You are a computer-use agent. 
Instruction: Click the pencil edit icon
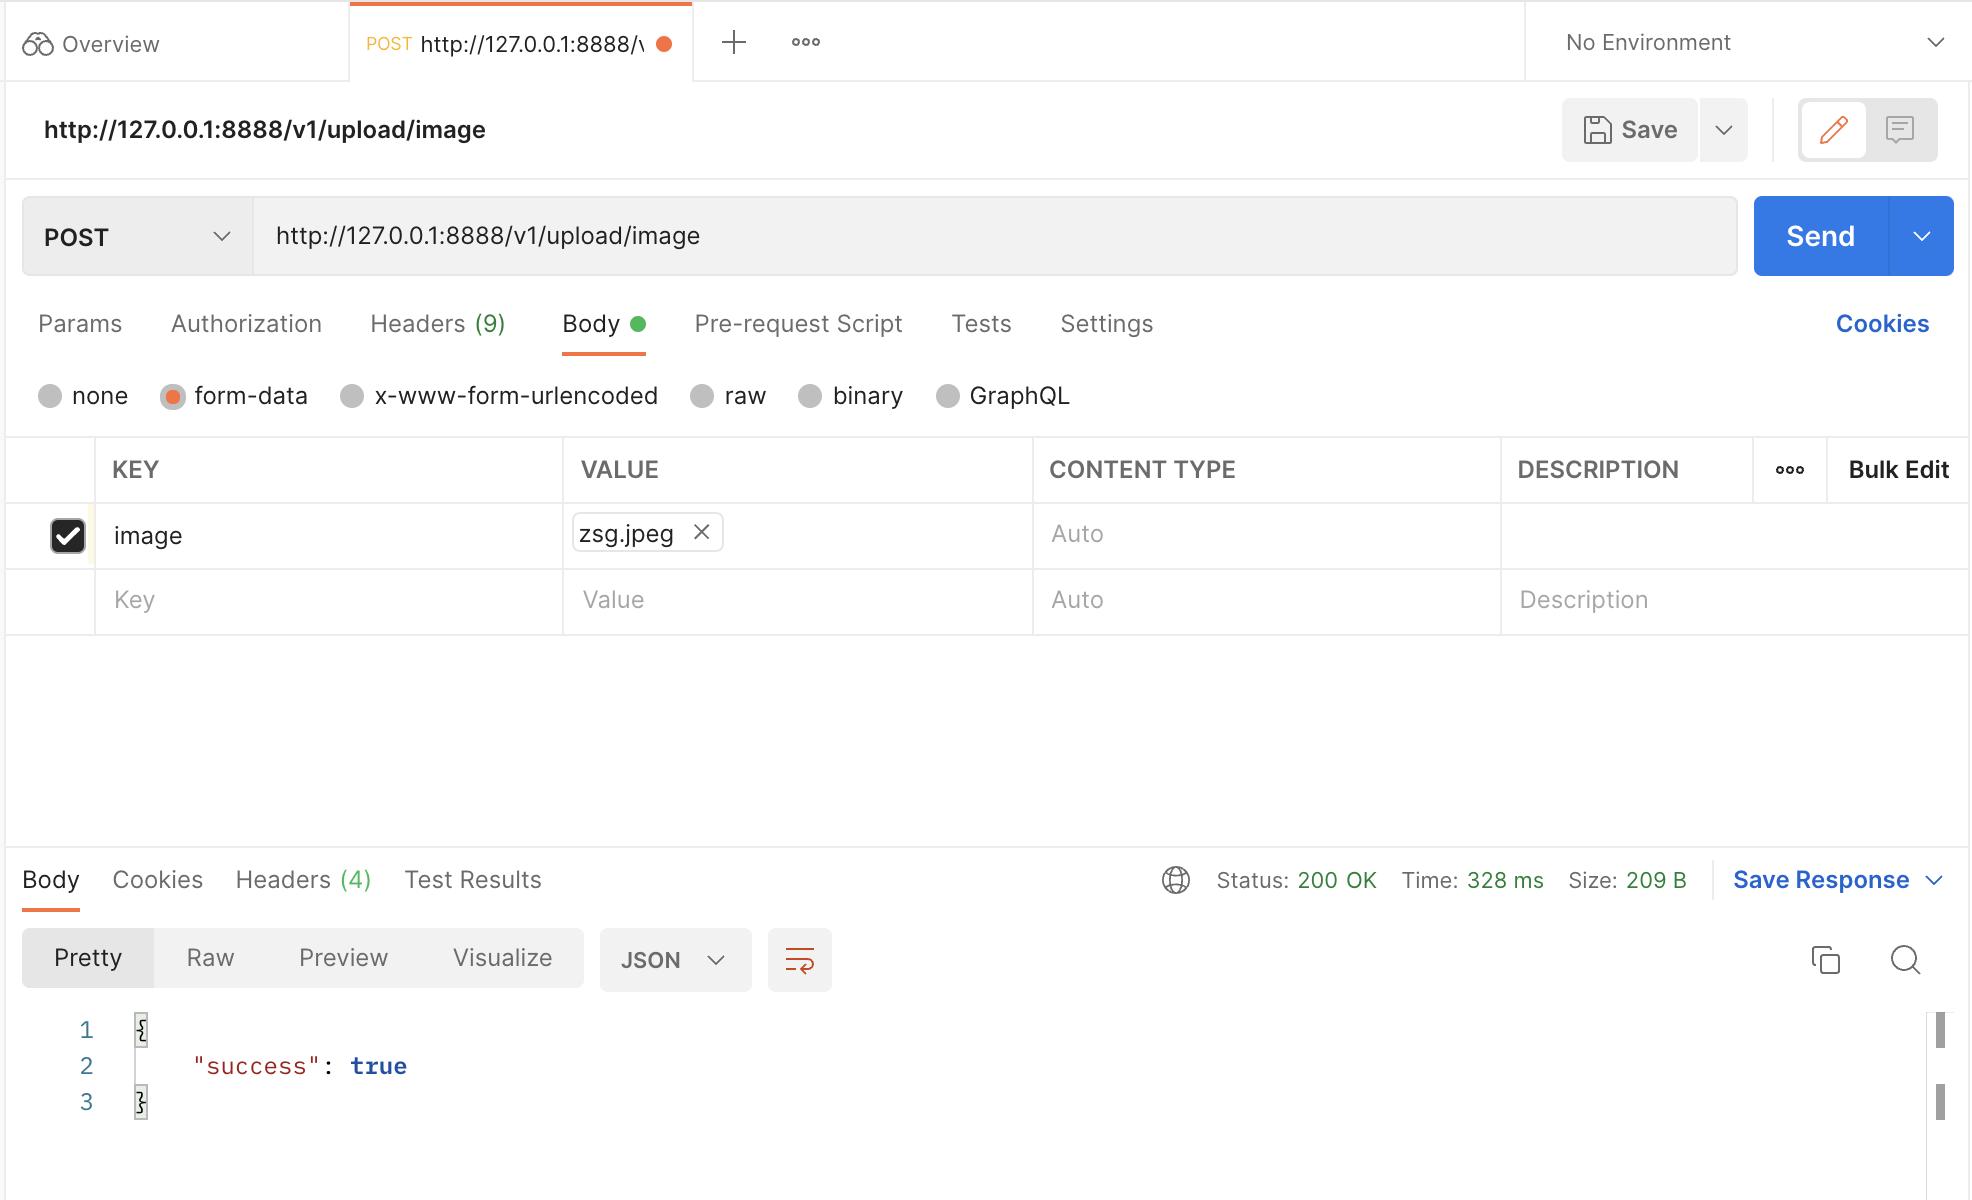1833,130
